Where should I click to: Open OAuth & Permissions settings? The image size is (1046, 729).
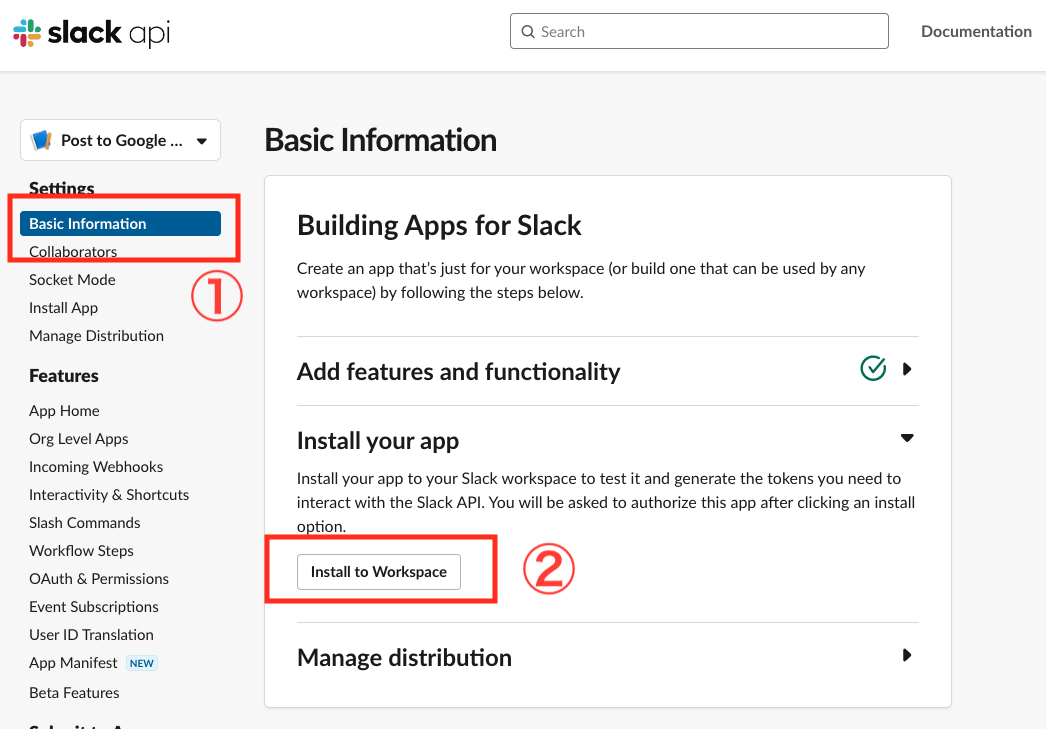pyautogui.click(x=99, y=578)
